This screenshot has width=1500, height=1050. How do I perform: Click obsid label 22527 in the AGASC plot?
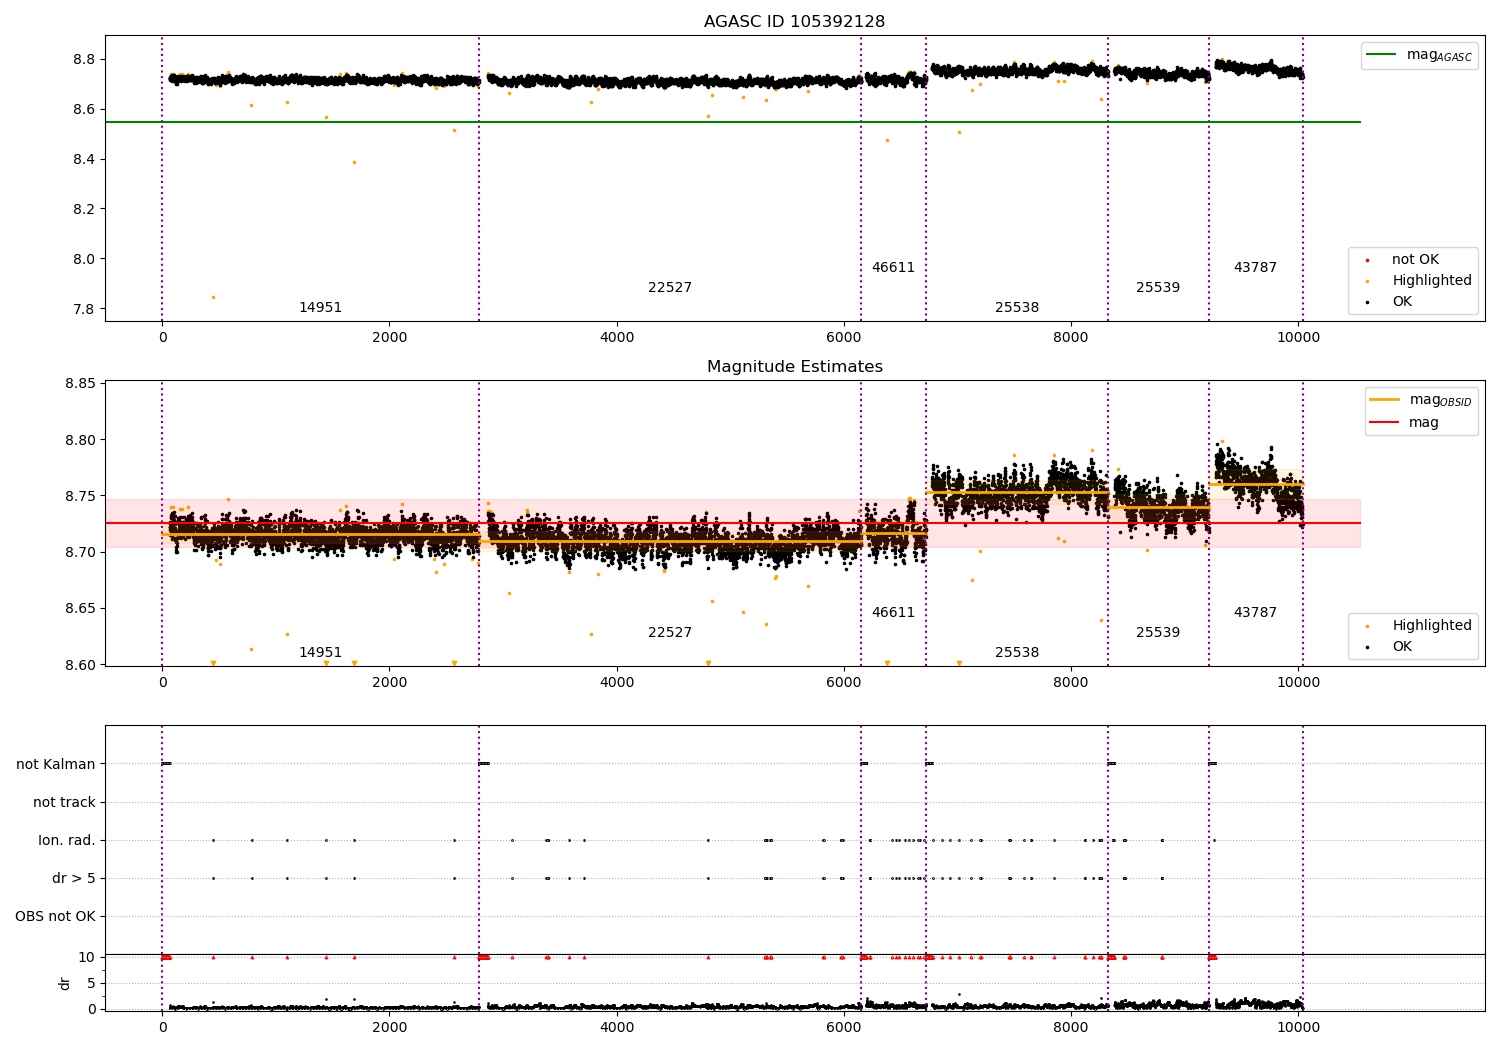(x=670, y=288)
